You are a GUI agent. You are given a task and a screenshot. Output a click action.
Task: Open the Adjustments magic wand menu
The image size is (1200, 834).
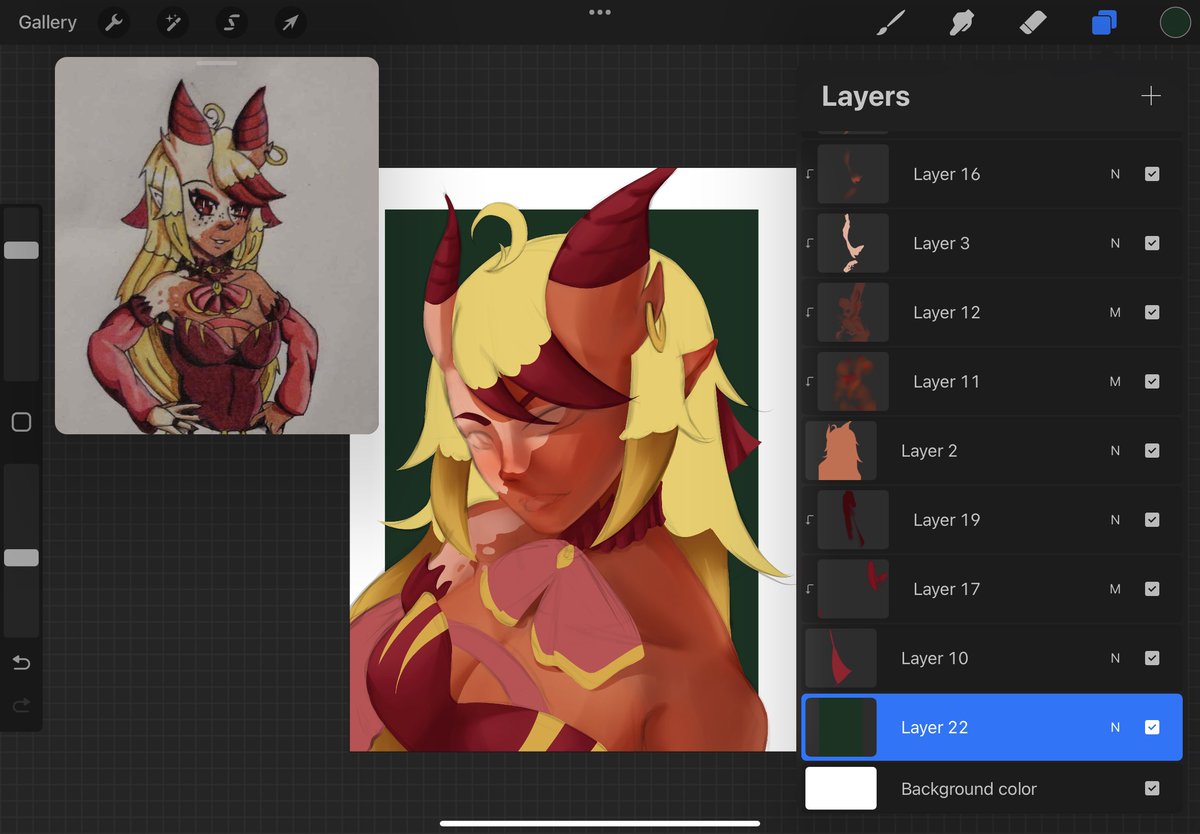(173, 22)
